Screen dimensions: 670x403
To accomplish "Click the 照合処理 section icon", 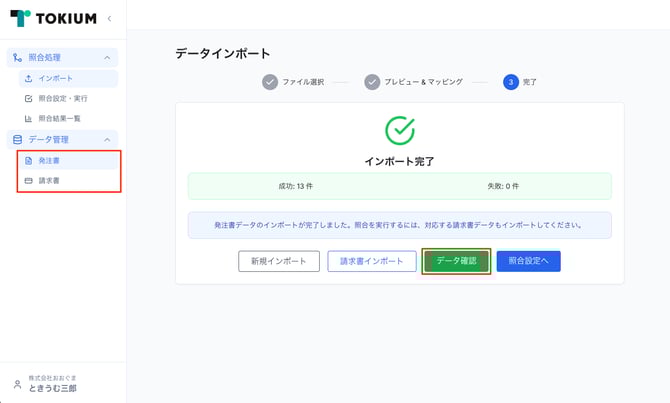I will click(17, 58).
